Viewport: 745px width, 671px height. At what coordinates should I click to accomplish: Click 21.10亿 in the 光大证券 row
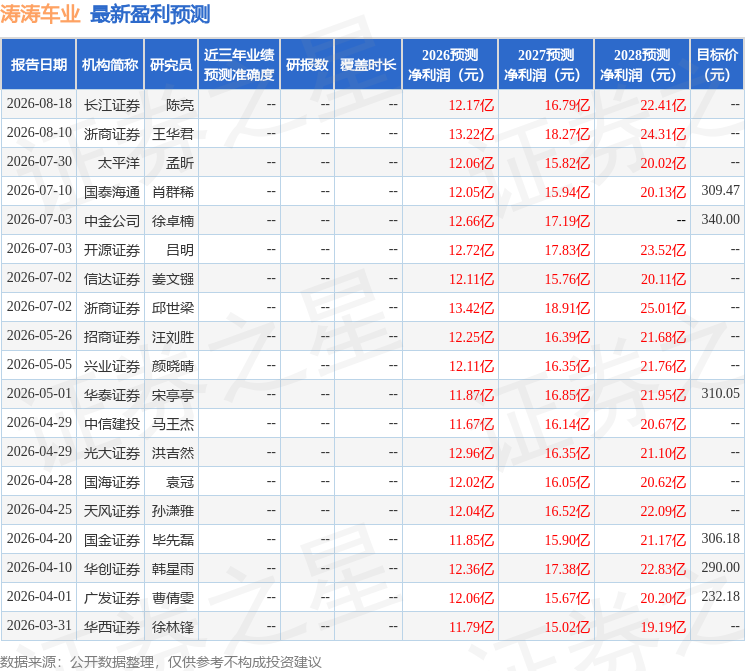pos(663,453)
